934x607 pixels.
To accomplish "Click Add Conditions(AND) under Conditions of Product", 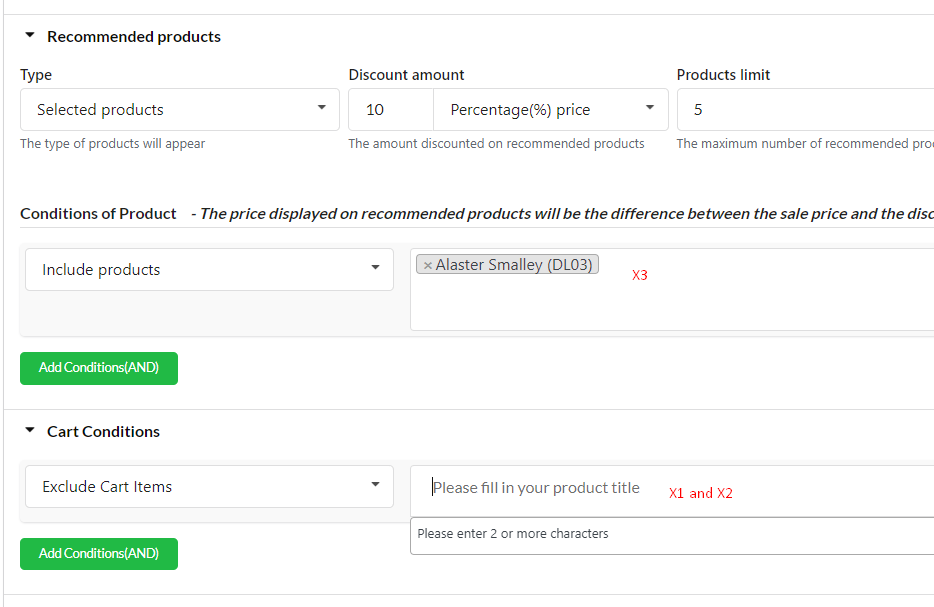I will tap(99, 368).
